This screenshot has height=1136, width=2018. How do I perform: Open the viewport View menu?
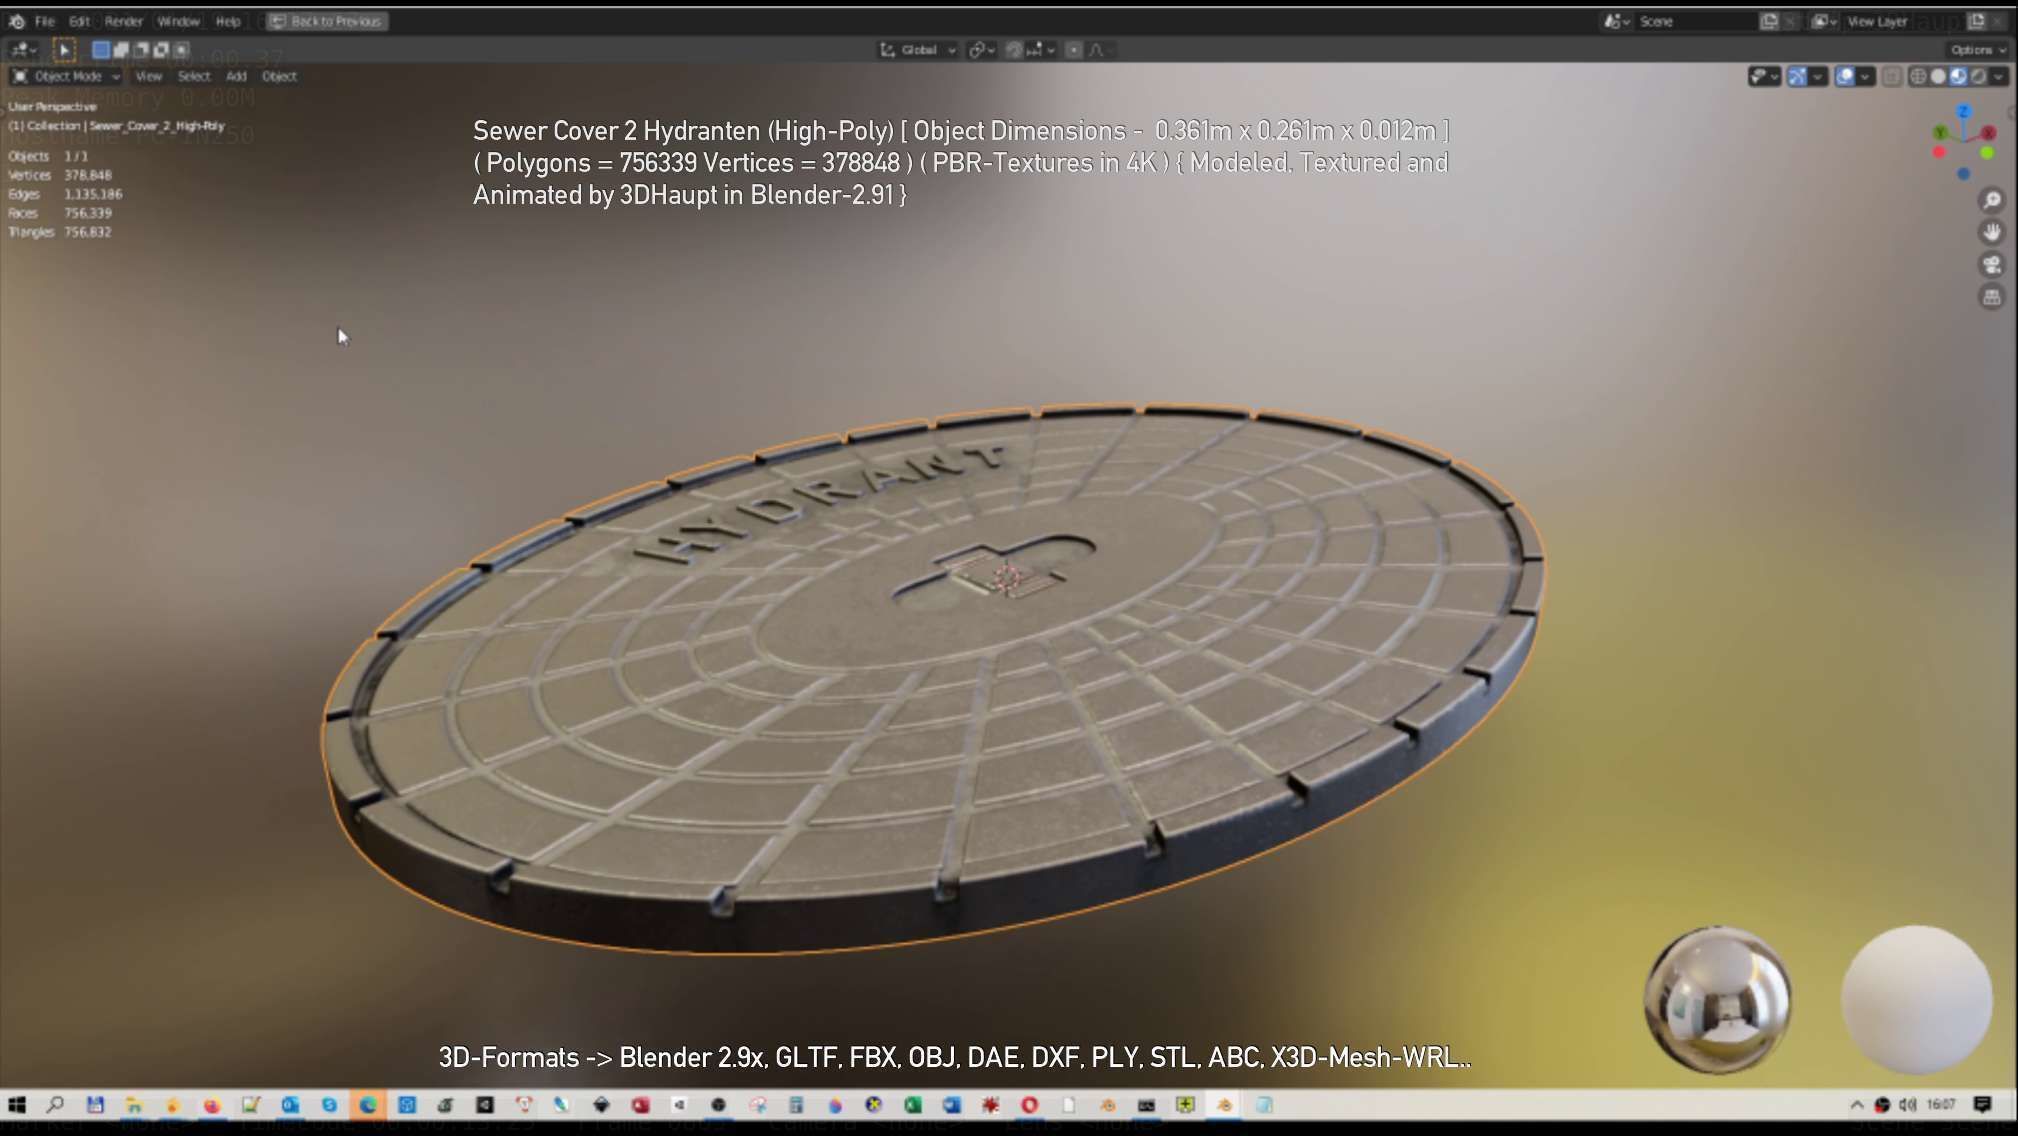(x=149, y=76)
